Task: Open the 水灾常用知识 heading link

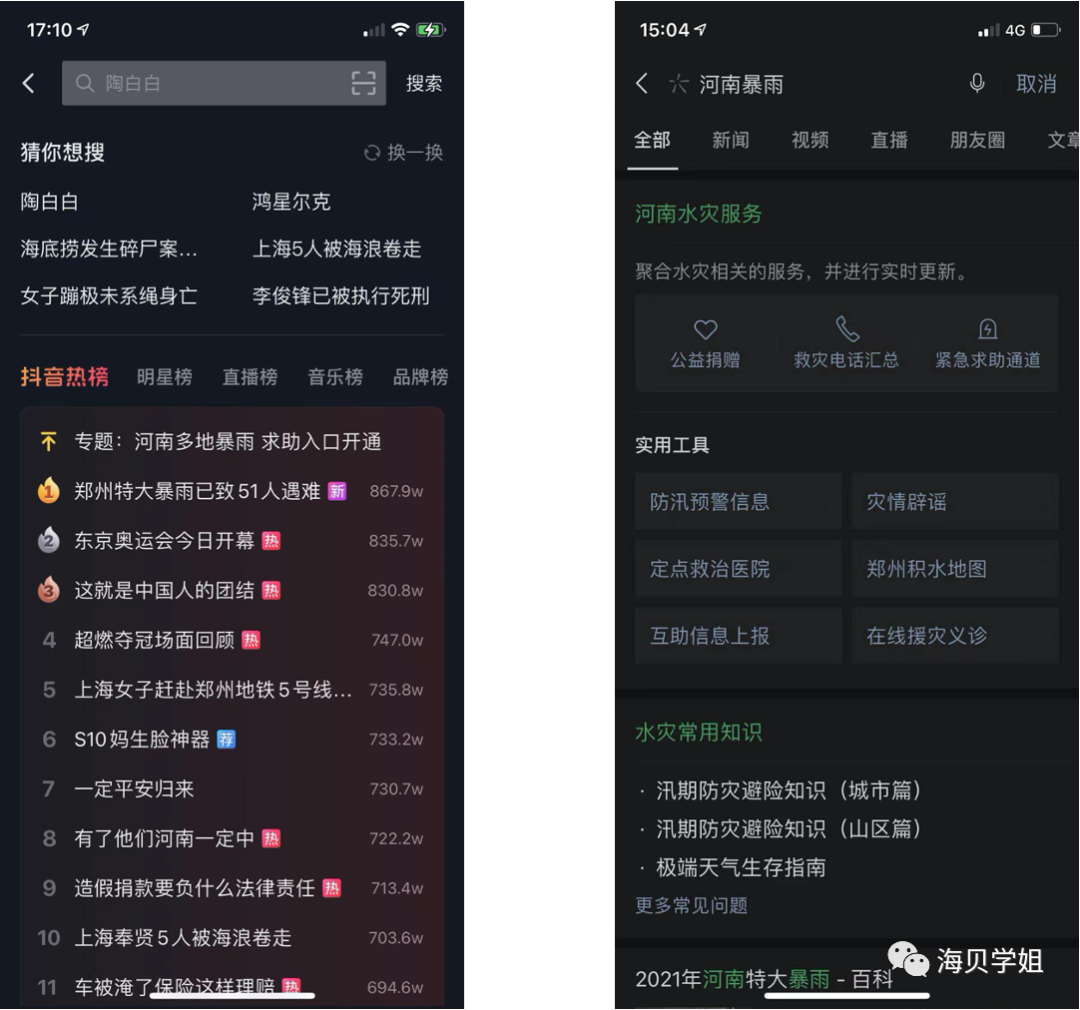Action: (x=698, y=732)
